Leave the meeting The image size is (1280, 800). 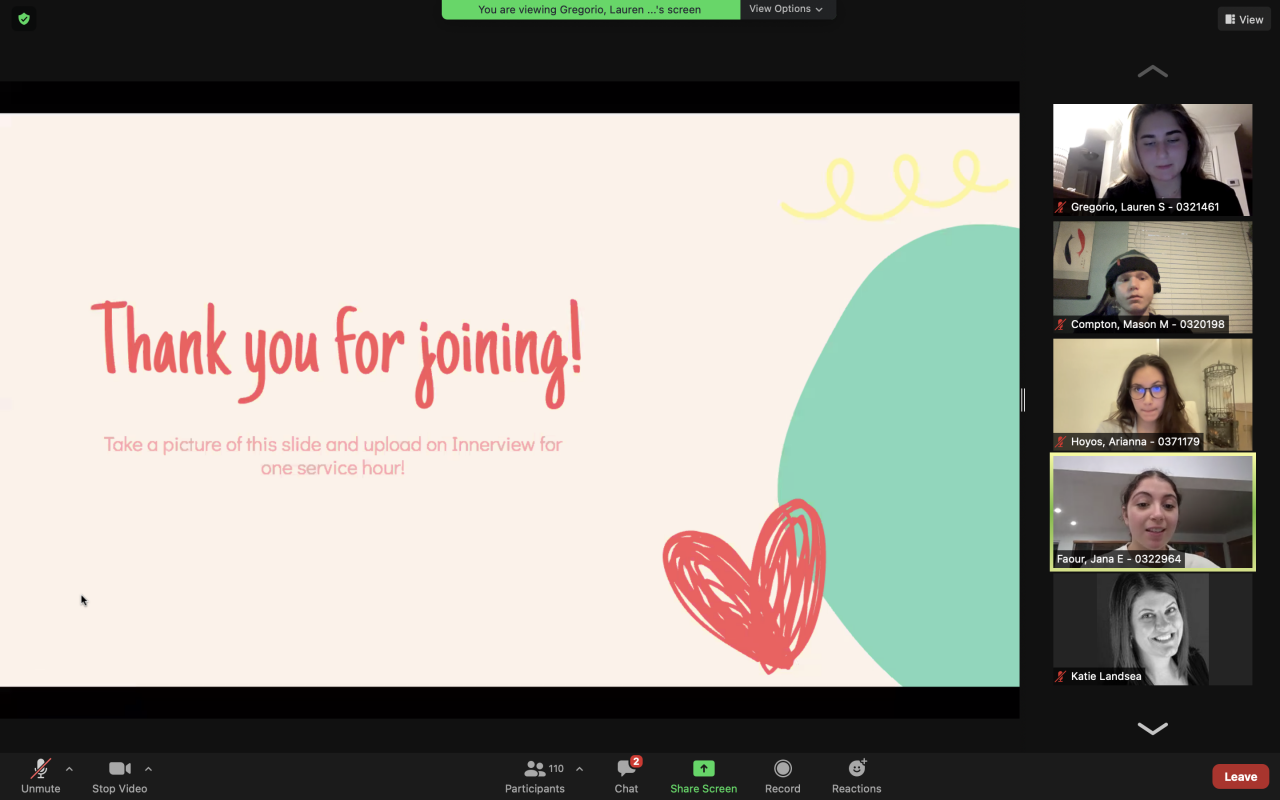pos(1241,776)
